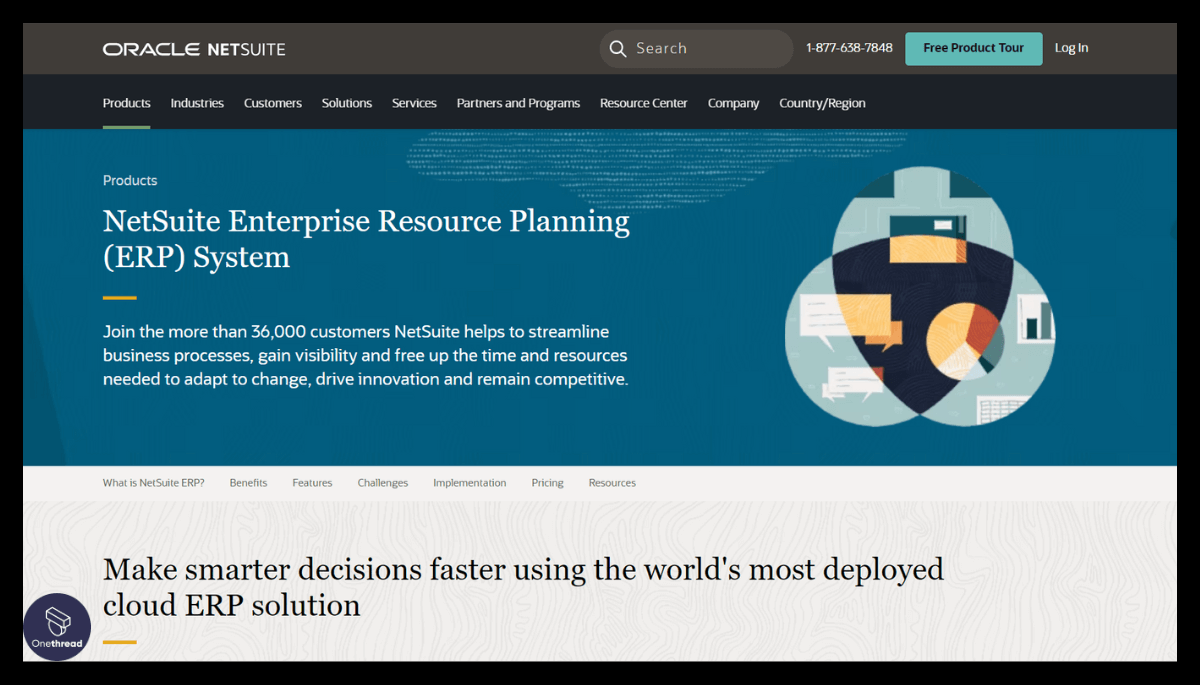Click the Free Product Tour button
The width and height of the screenshot is (1200, 685).
(x=973, y=48)
